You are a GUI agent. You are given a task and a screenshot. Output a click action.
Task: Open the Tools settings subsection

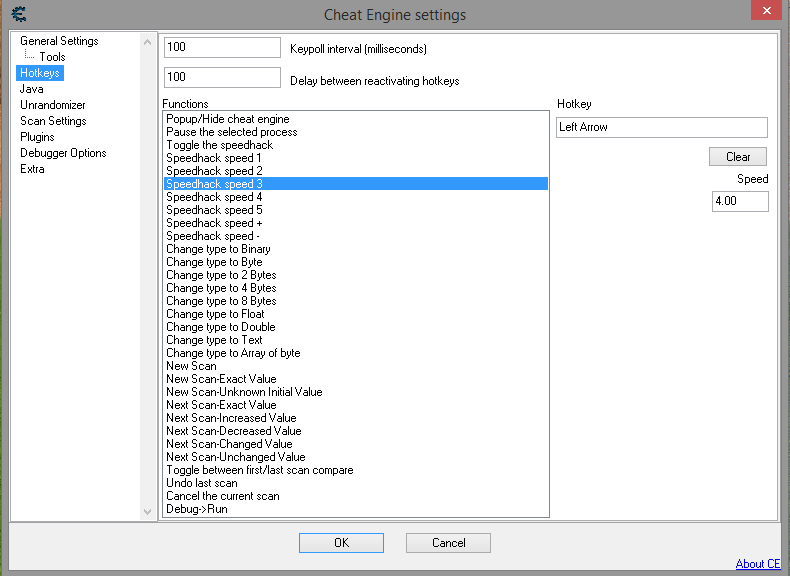[52, 57]
